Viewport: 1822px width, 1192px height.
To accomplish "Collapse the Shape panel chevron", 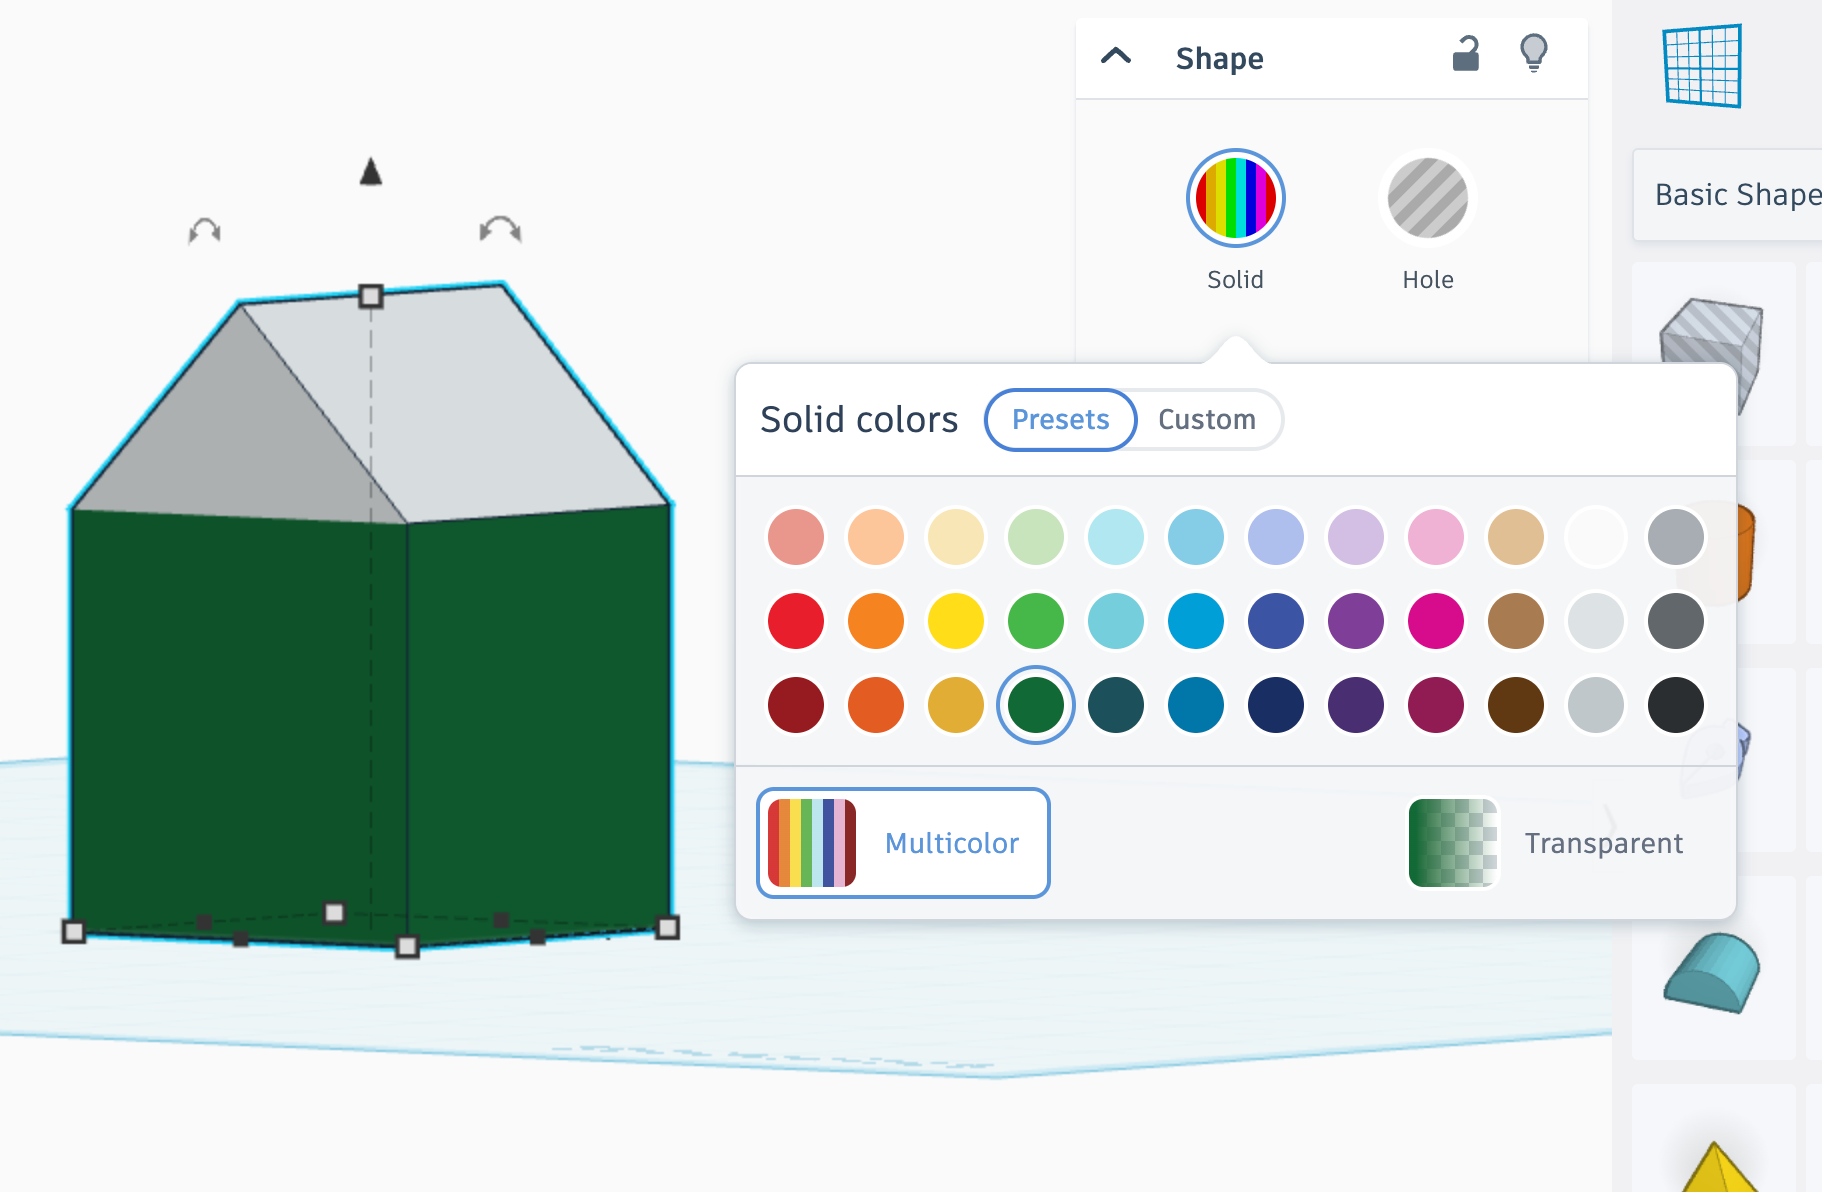I will (1116, 56).
